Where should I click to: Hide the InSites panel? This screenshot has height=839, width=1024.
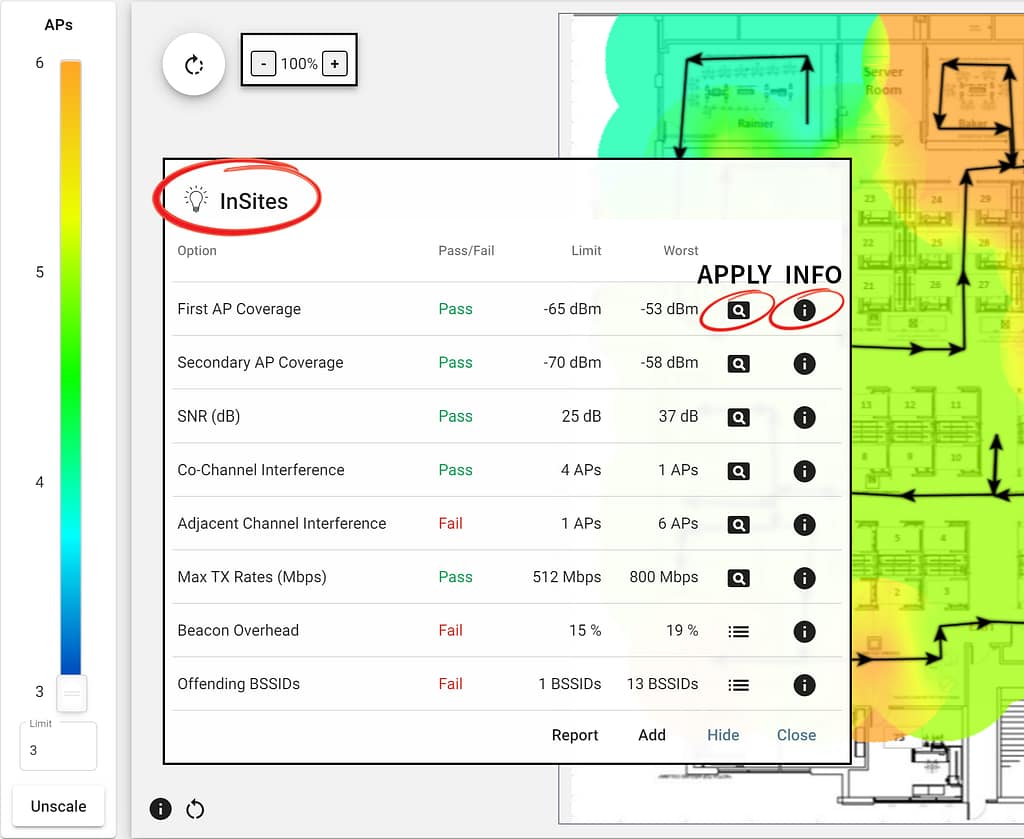click(x=723, y=735)
